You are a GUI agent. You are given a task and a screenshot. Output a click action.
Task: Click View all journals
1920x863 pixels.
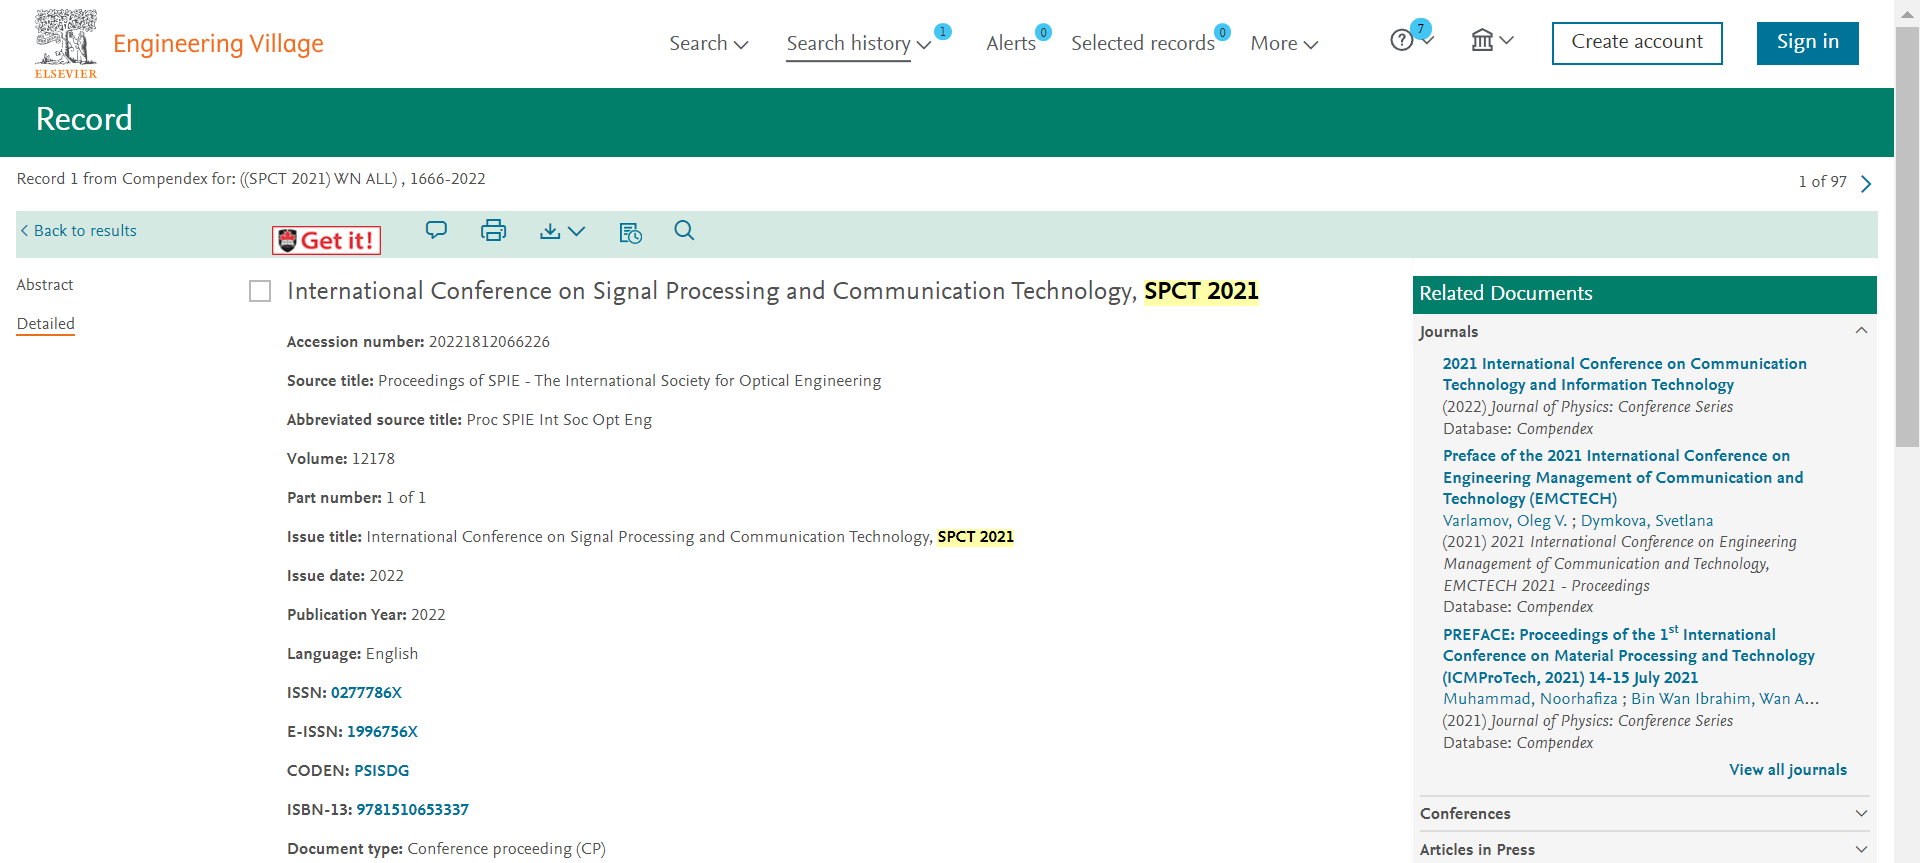pos(1788,770)
